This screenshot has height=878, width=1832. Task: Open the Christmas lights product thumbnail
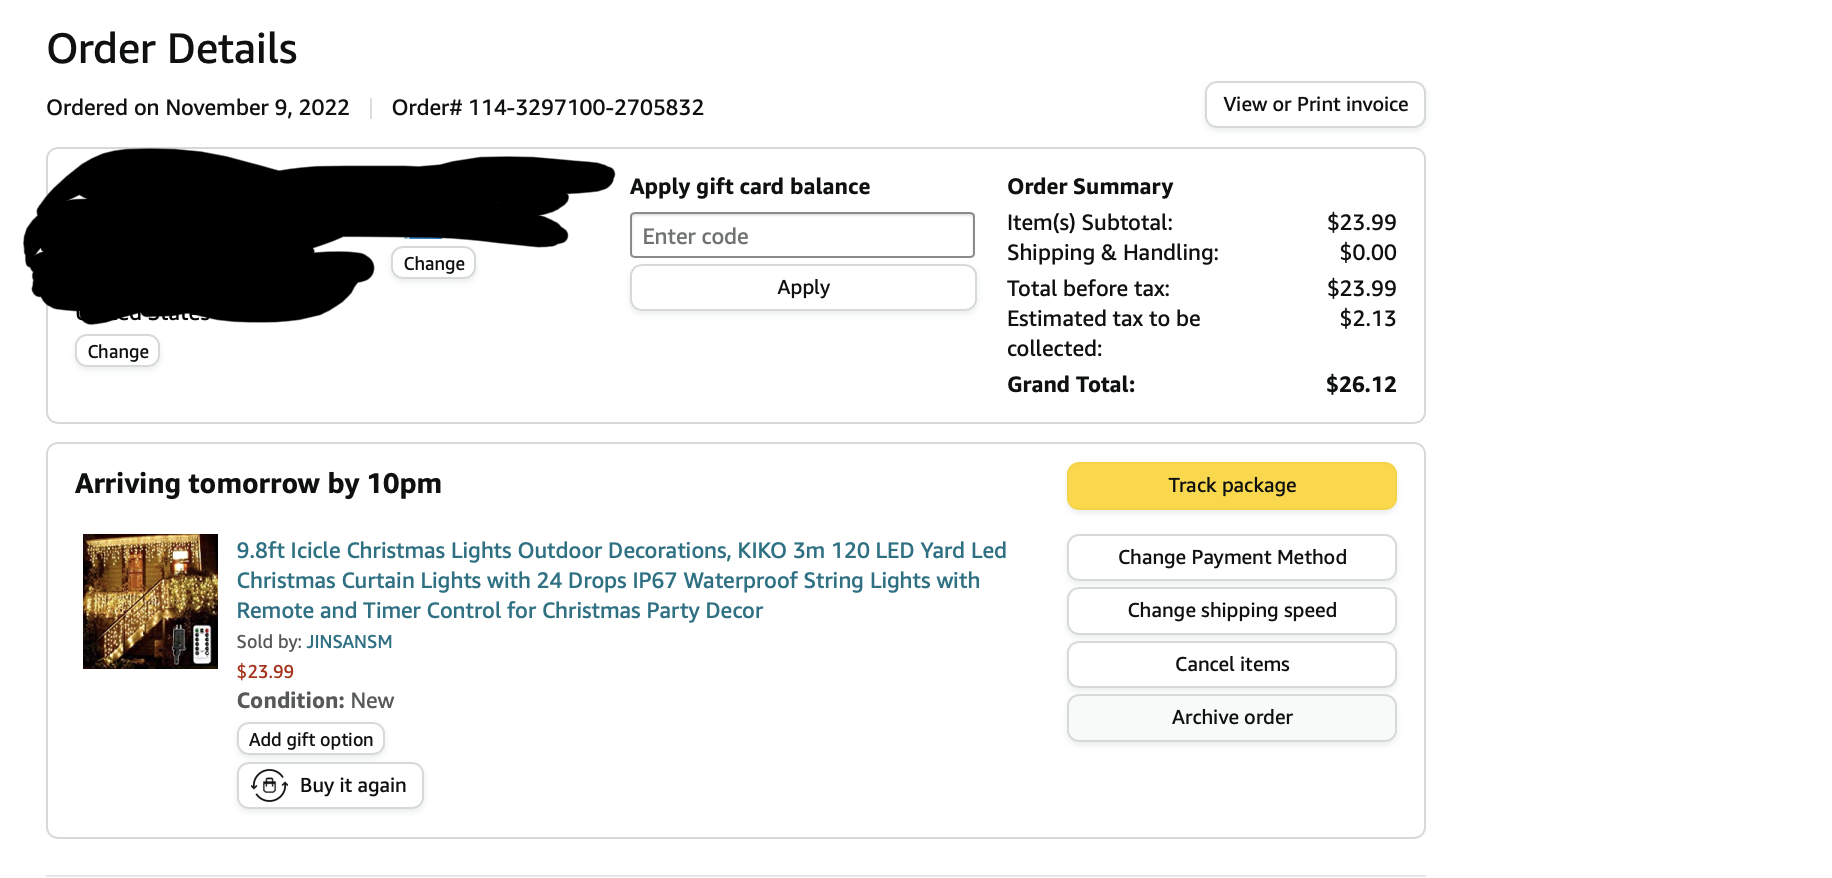point(150,601)
